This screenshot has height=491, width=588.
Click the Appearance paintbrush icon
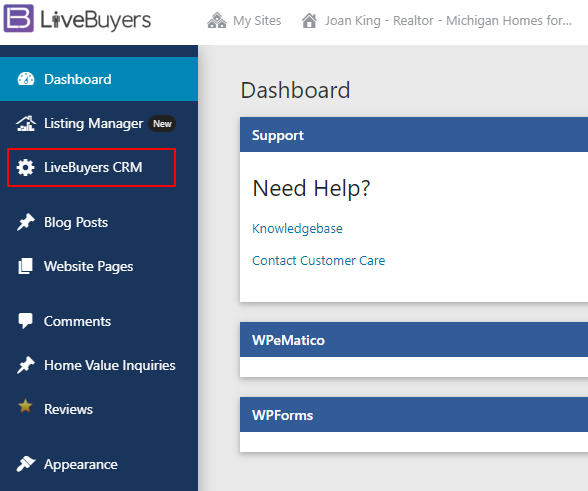26,464
